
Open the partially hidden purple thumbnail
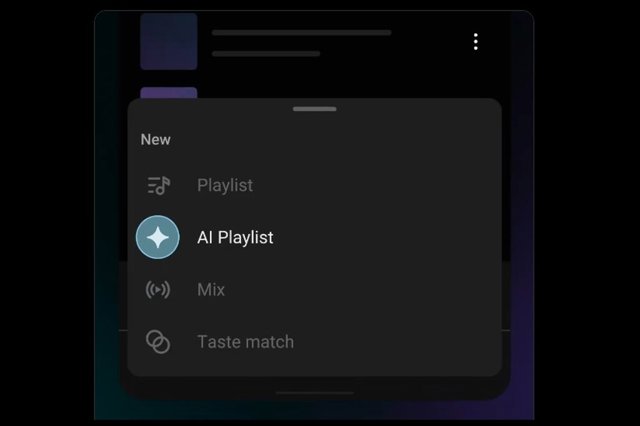[x=169, y=93]
